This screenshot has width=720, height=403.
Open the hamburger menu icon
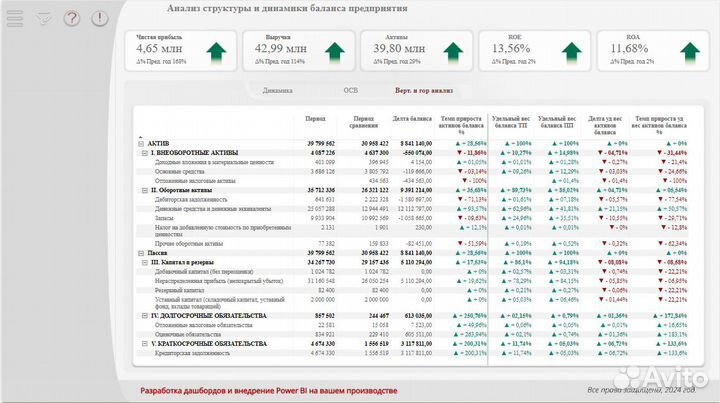point(17,18)
